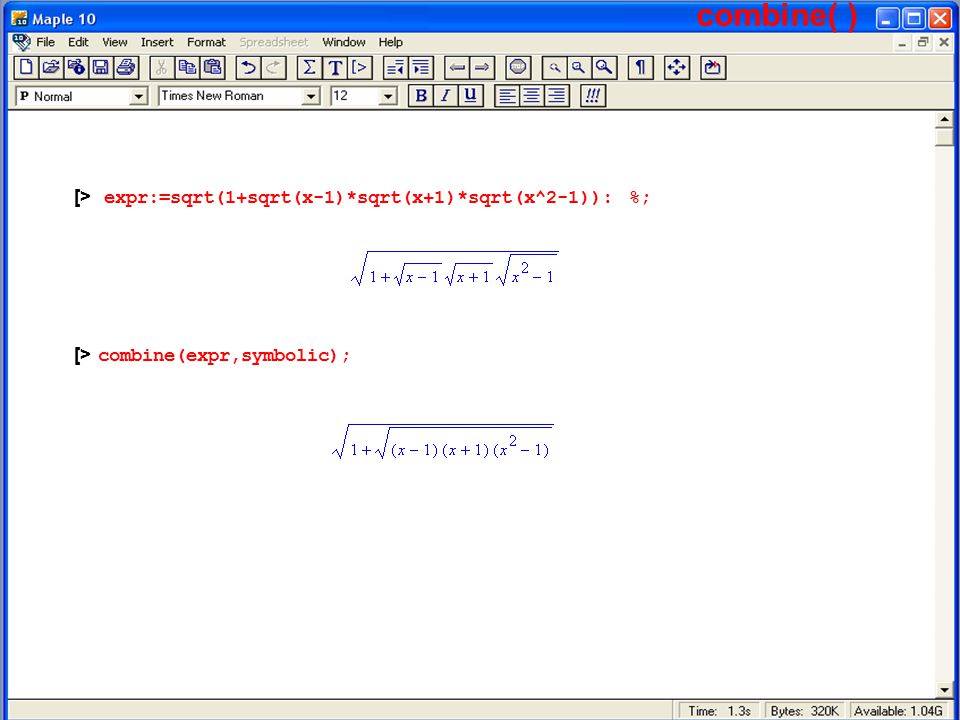Restart the Maple kernel with the restart icon

(713, 67)
